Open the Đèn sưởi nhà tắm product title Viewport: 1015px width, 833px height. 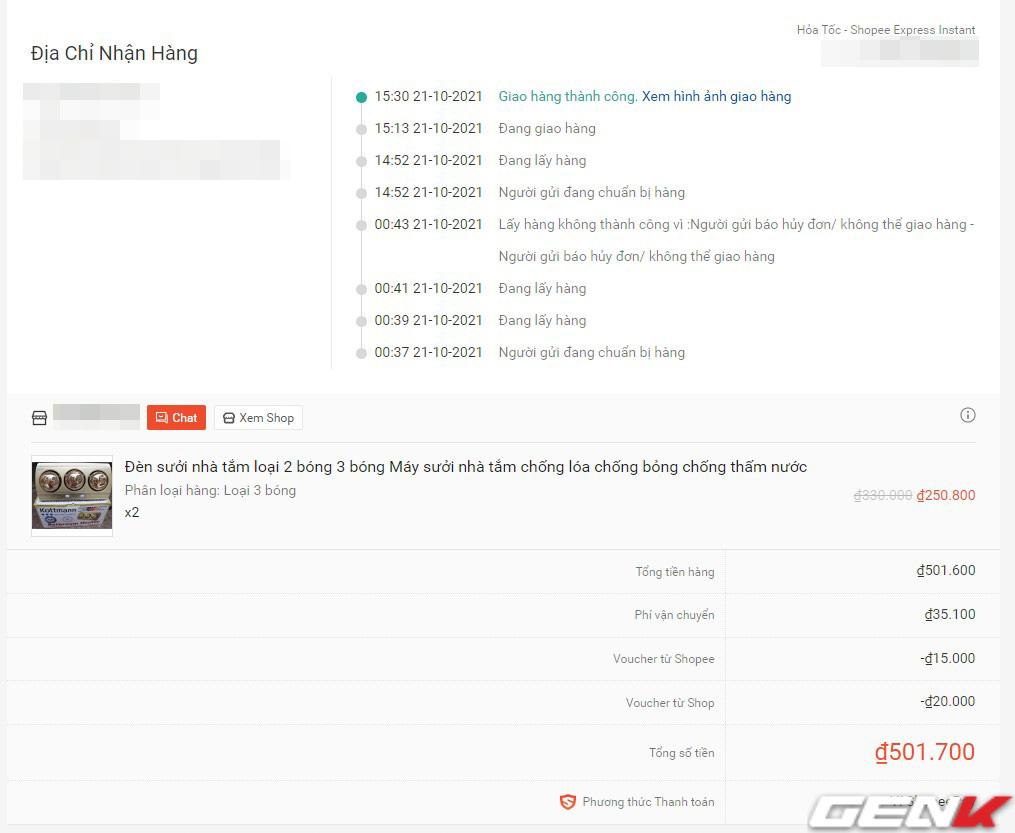pyautogui.click(x=465, y=467)
